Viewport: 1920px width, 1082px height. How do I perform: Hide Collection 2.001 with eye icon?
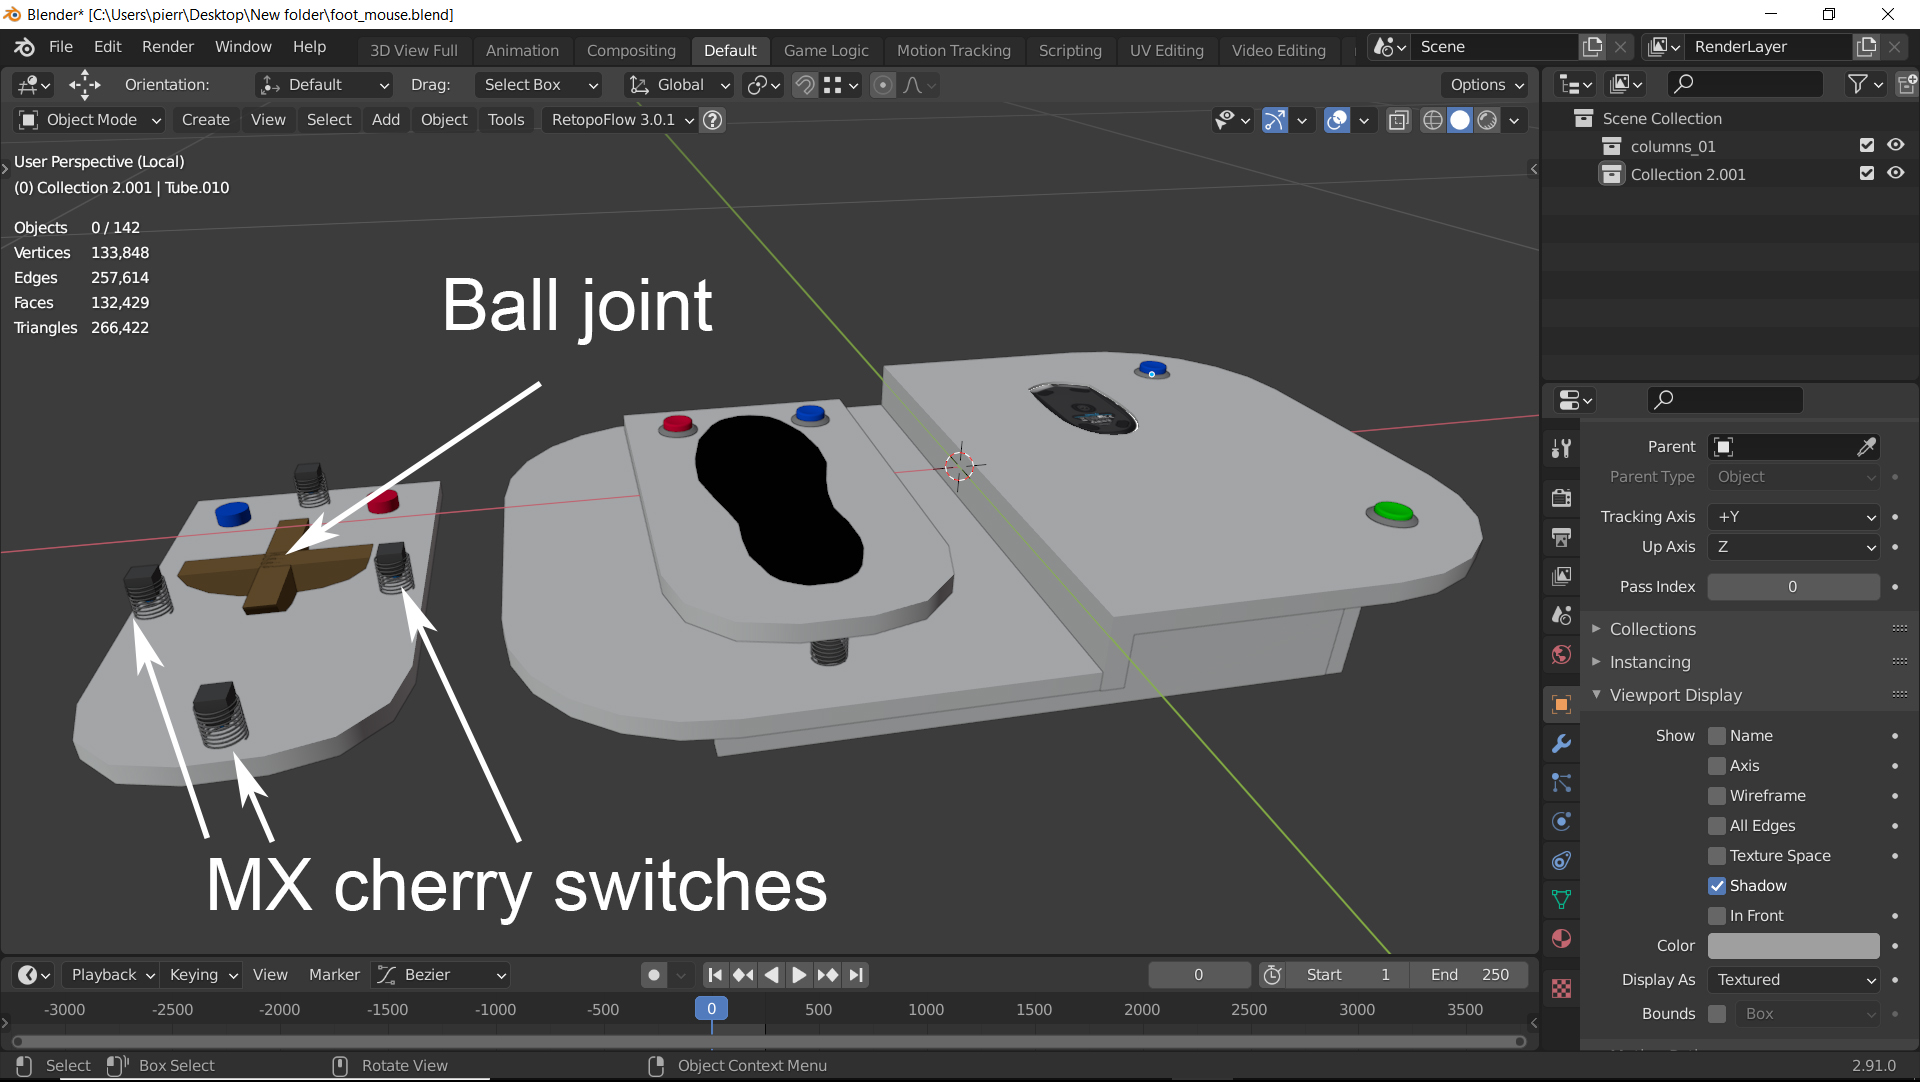pyautogui.click(x=1895, y=173)
